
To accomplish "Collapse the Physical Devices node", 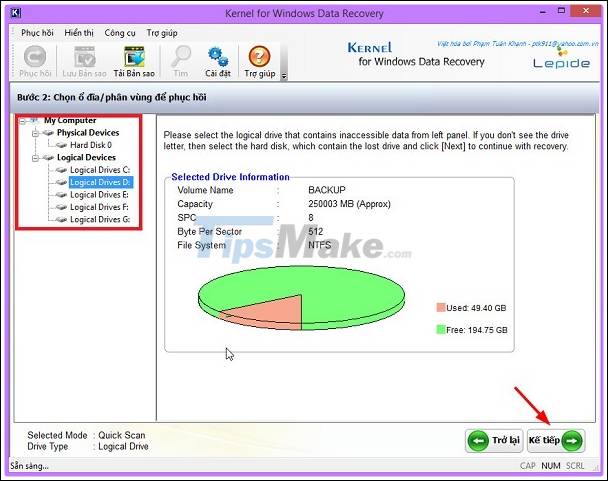I will coord(35,133).
